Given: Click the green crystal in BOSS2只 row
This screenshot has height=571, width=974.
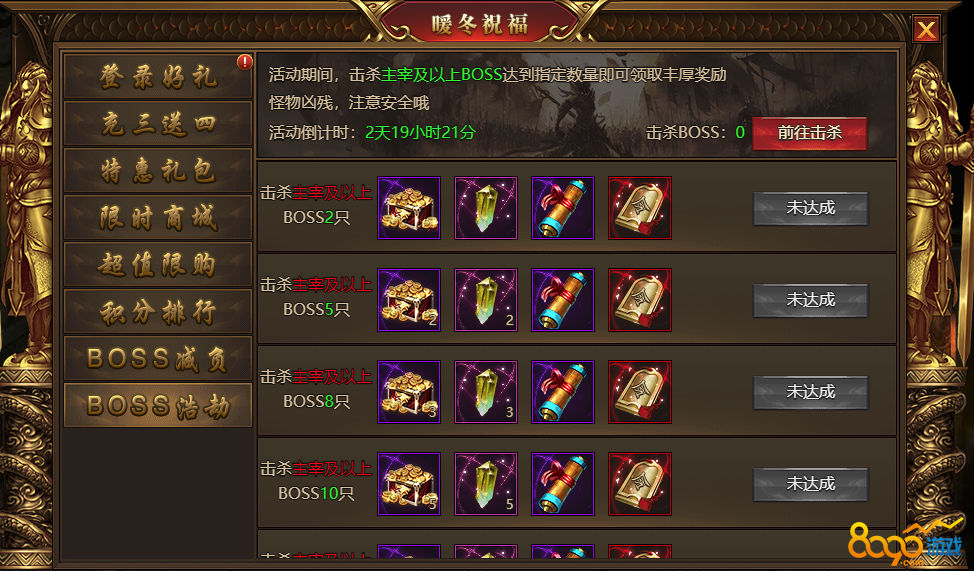Looking at the screenshot, I should pyautogui.click(x=486, y=208).
